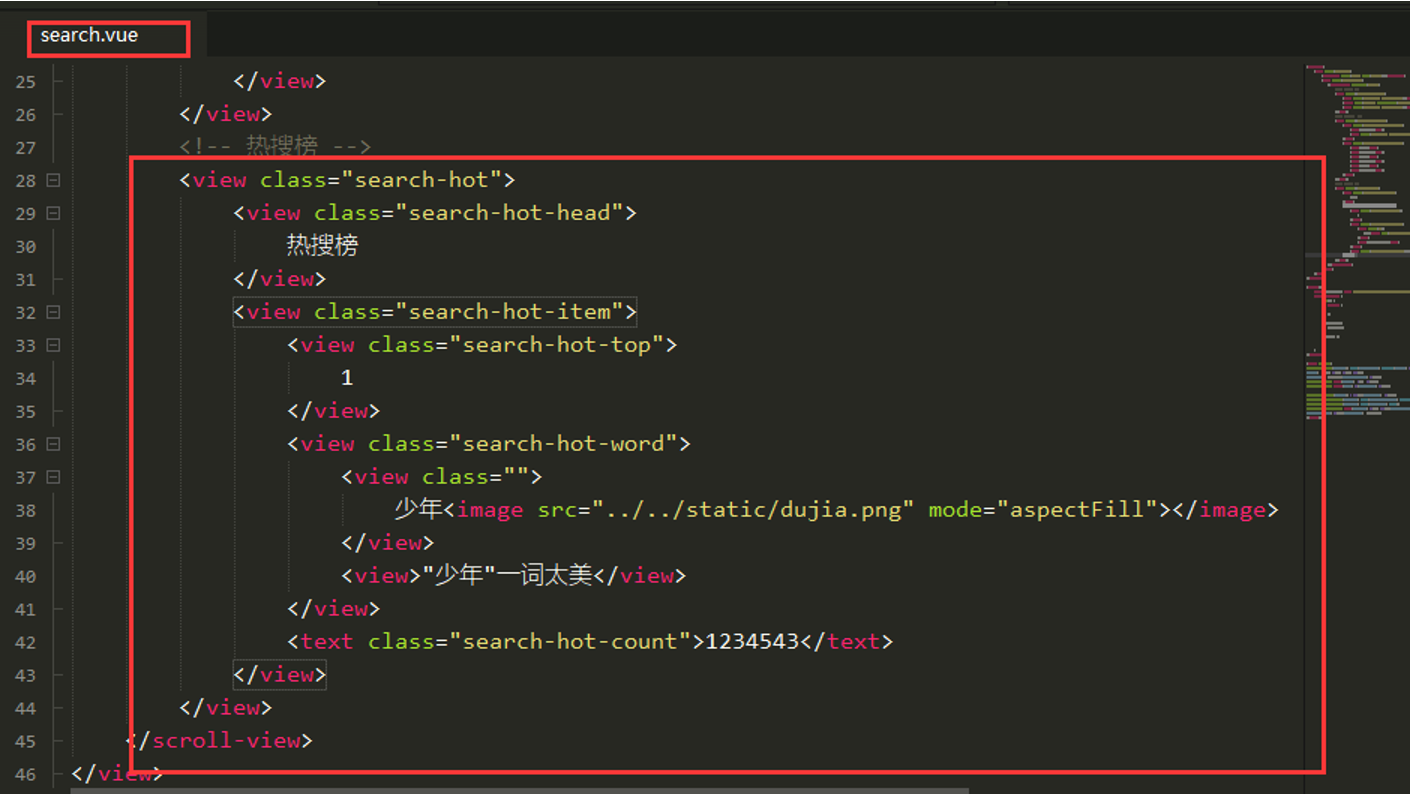Click "search-hot-word" class value
Viewport: 1410px width, 794px height.
pyautogui.click(x=563, y=443)
